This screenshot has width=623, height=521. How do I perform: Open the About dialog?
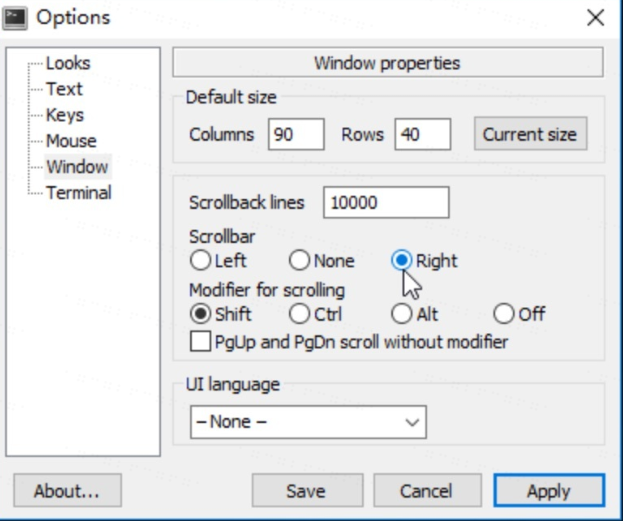(67, 491)
